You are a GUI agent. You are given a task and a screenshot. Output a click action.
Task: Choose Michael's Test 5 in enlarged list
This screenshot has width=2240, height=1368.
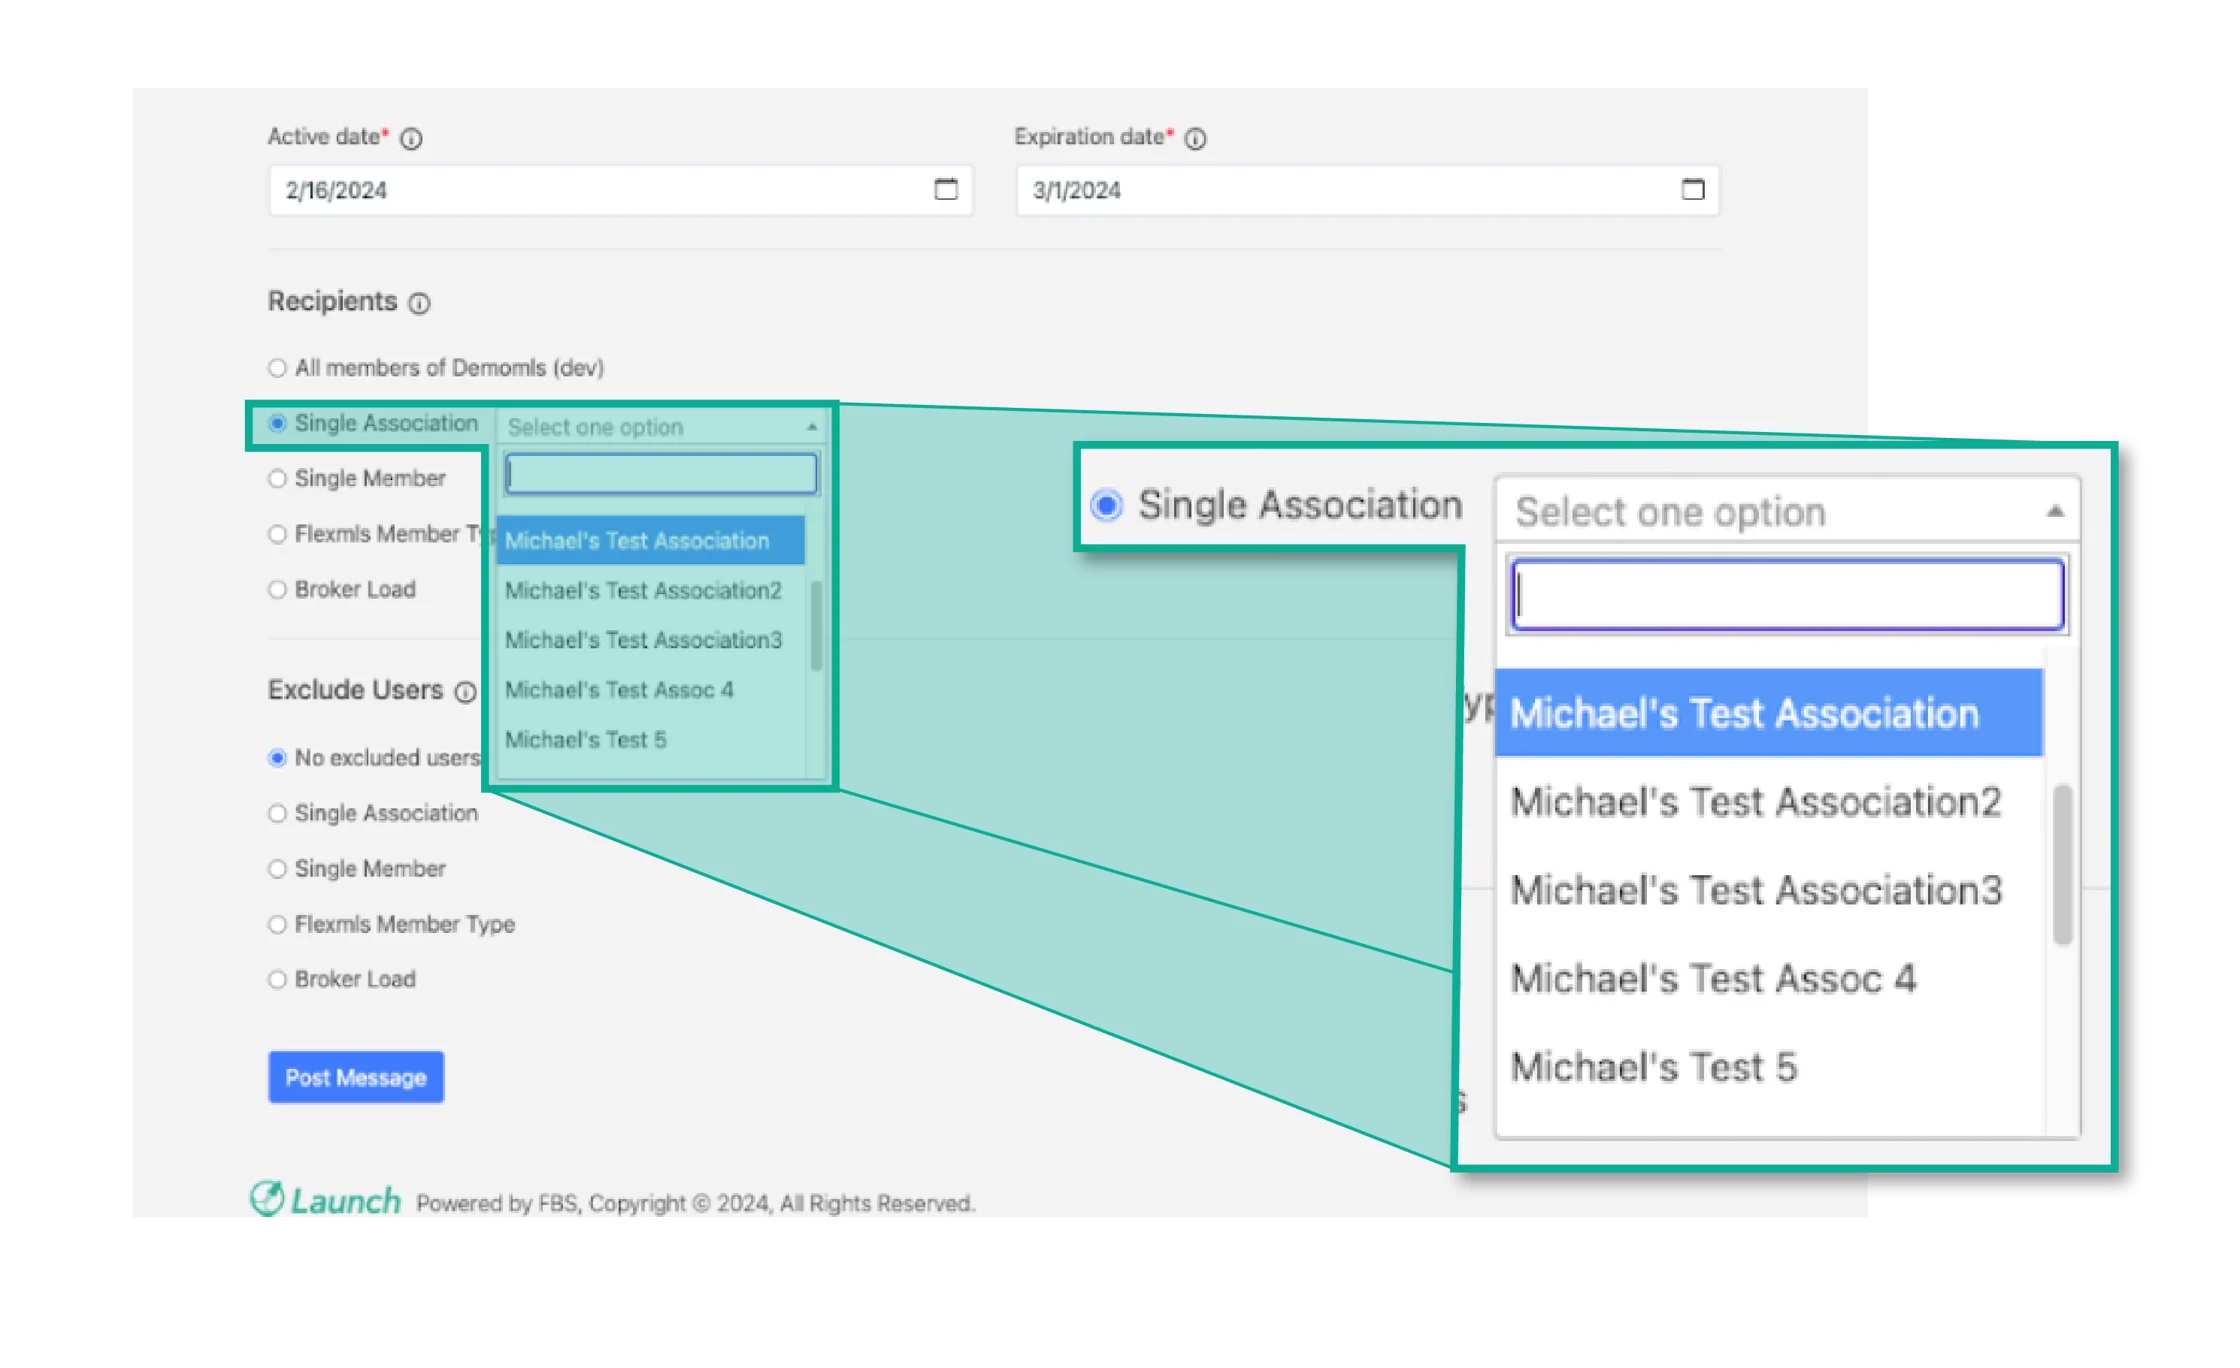click(x=1768, y=1067)
